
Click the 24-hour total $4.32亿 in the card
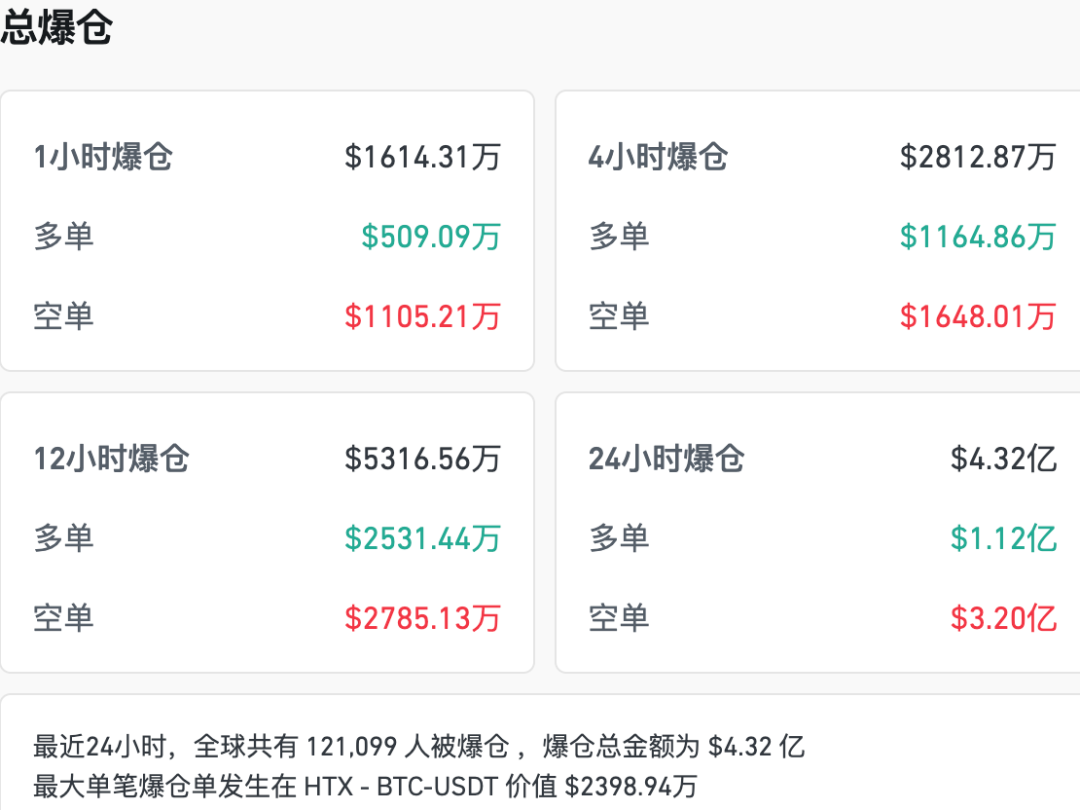tap(1003, 459)
